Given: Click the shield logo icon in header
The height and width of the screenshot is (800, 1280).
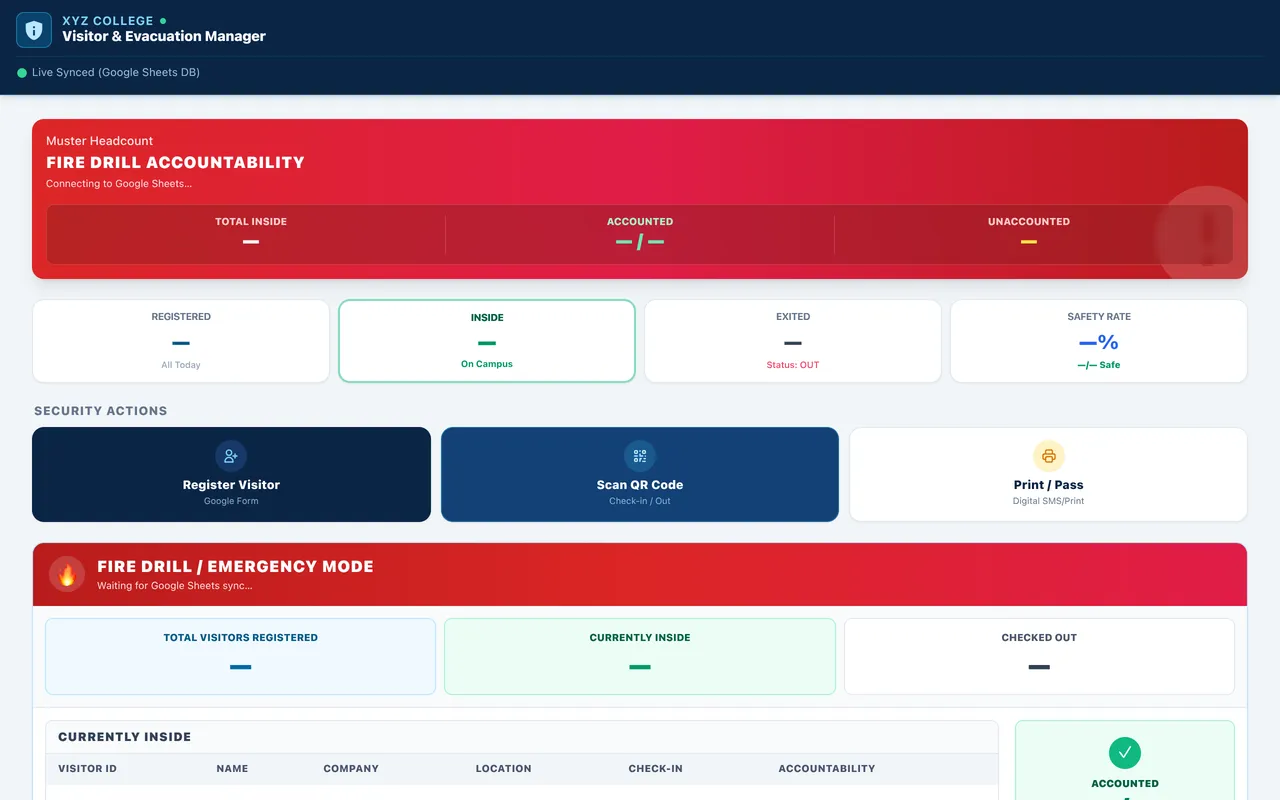Looking at the screenshot, I should 34,30.
